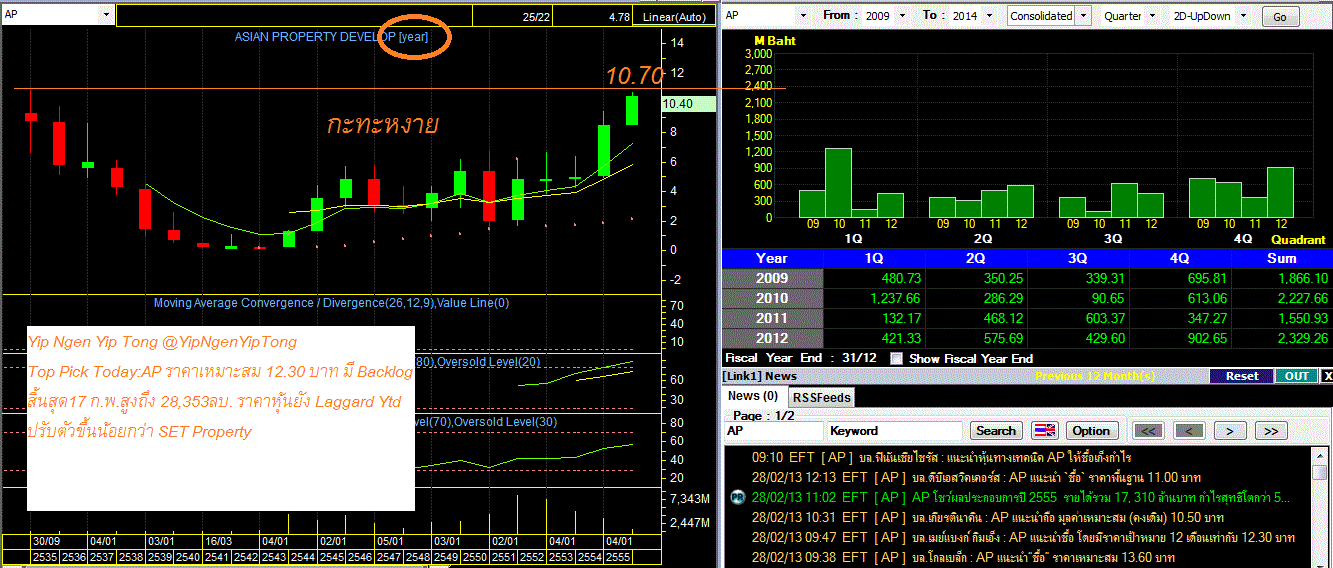Viewport: 1333px width, 568px height.
Task: Click the Moving Average Convergence / Divergence indicator title
Action: 331,303
